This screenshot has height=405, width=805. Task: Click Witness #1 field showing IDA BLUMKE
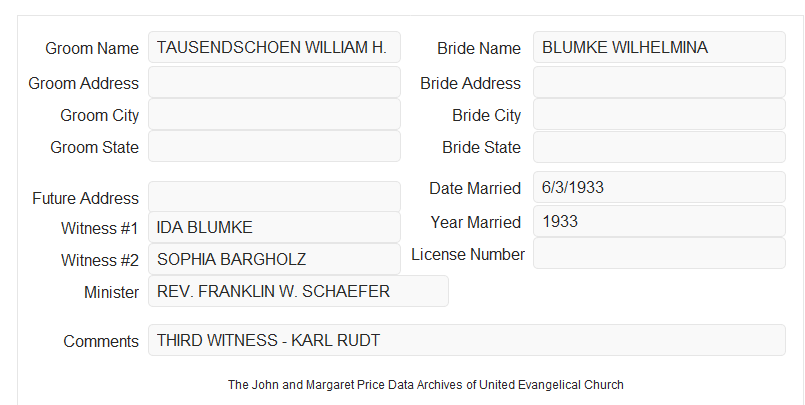pos(274,227)
